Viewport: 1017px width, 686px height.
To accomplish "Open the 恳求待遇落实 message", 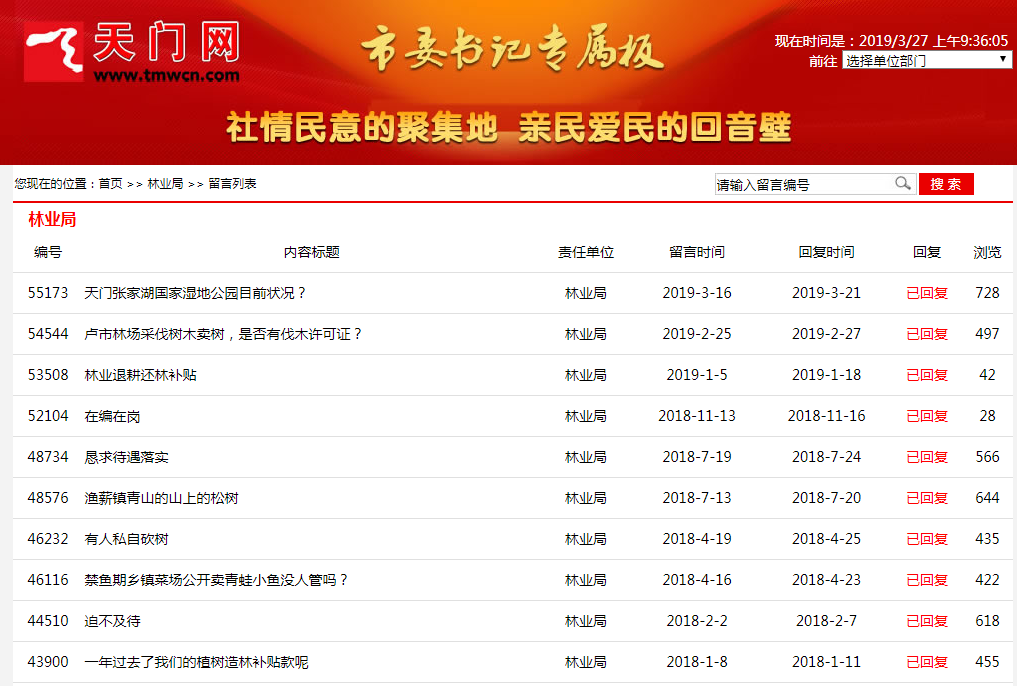I will [126, 457].
